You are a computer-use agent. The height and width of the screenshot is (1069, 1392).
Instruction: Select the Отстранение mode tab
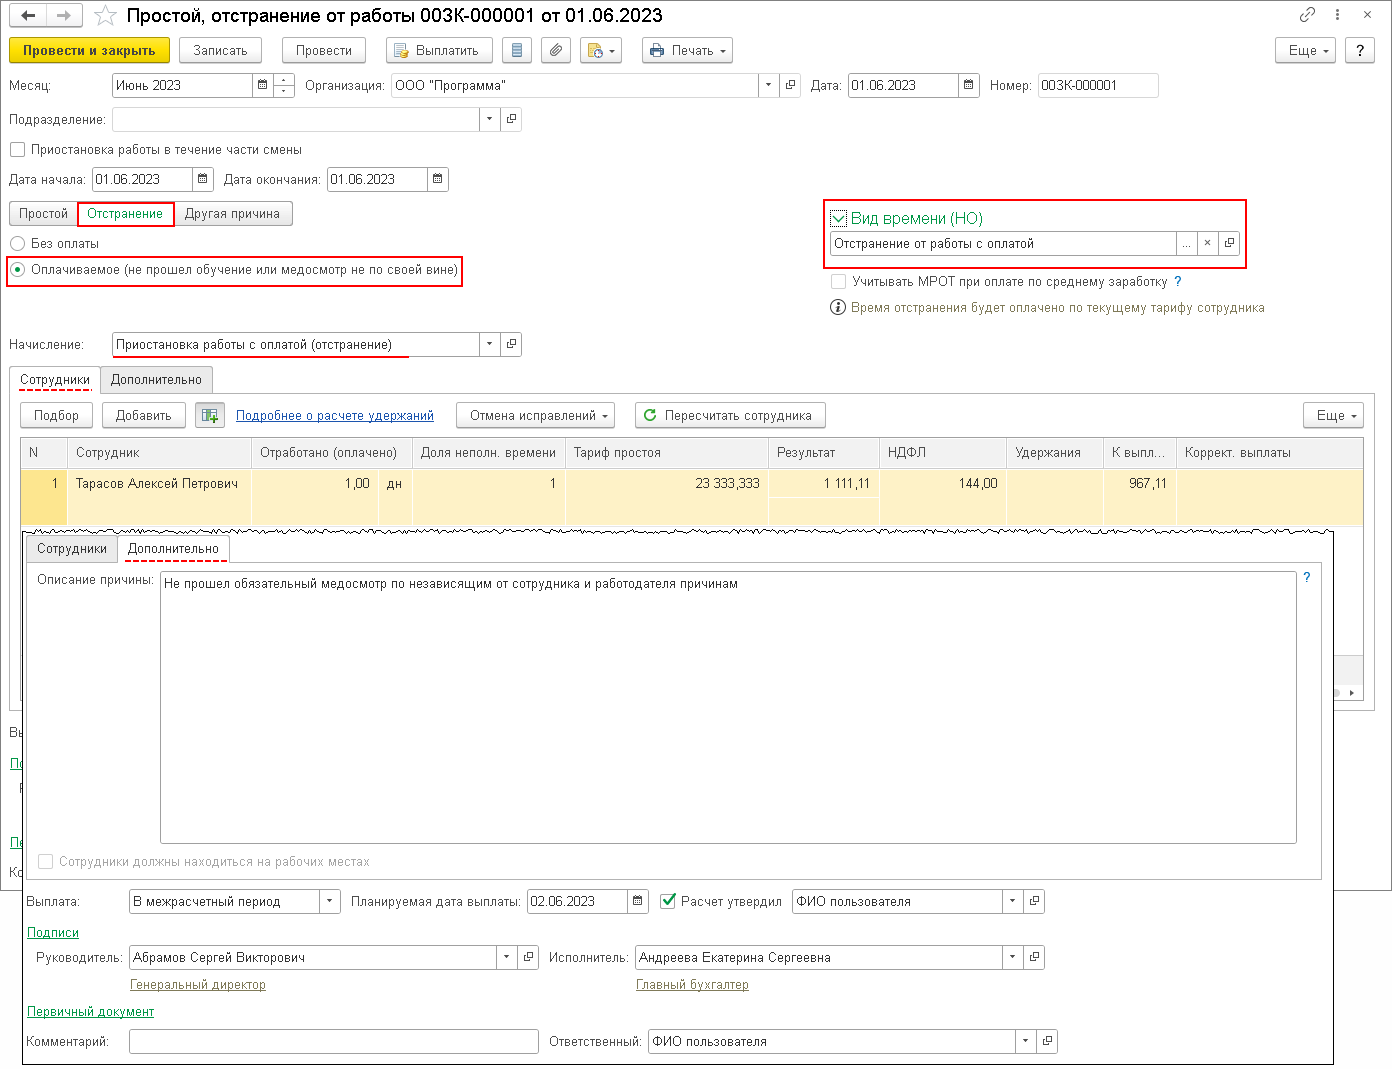point(125,213)
